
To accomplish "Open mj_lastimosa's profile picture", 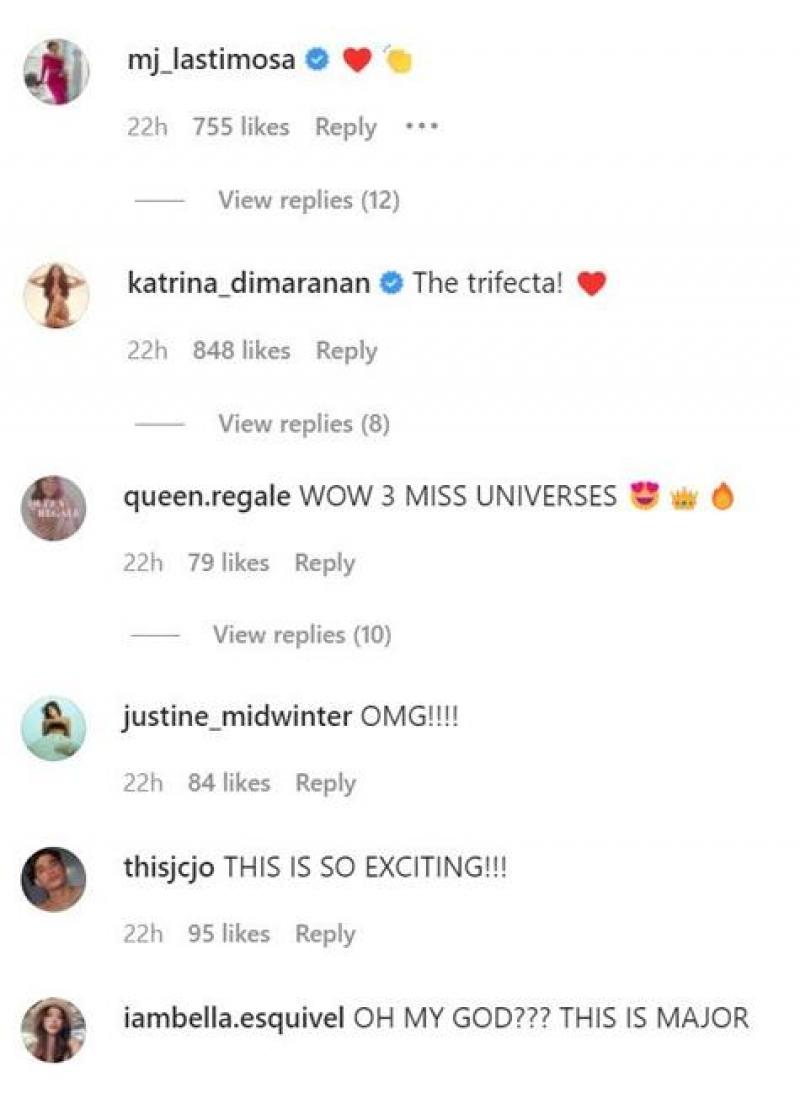I will coord(56,72).
